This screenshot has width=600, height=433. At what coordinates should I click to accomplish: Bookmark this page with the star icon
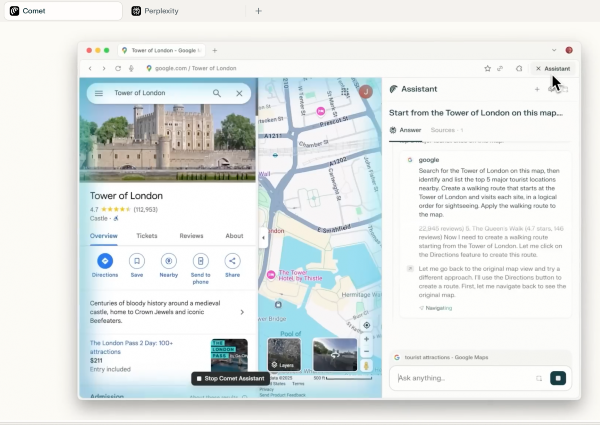(x=487, y=68)
